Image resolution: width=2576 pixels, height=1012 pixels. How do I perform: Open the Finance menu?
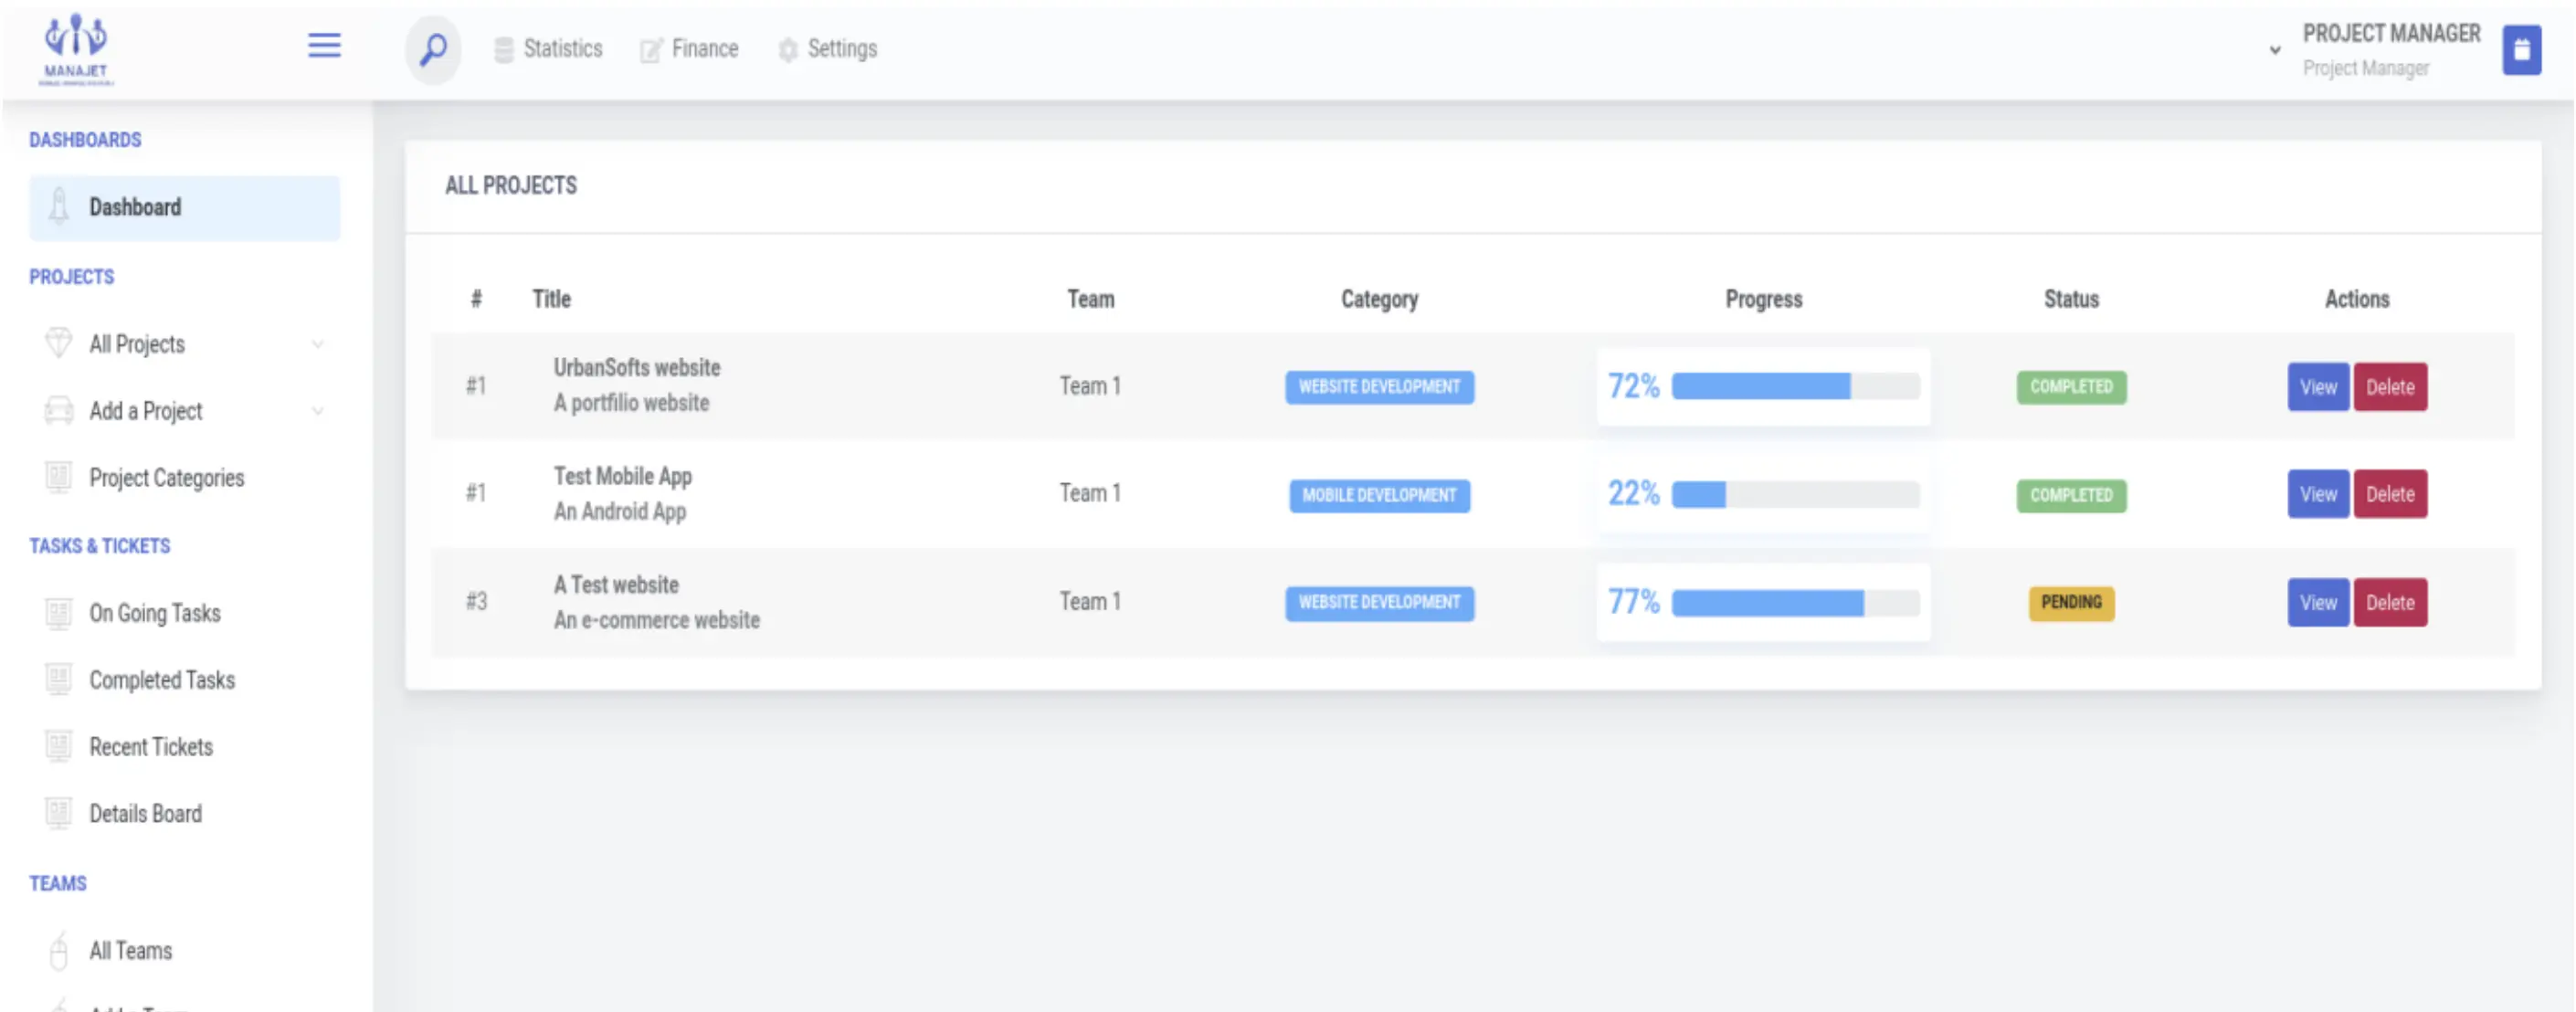click(689, 49)
